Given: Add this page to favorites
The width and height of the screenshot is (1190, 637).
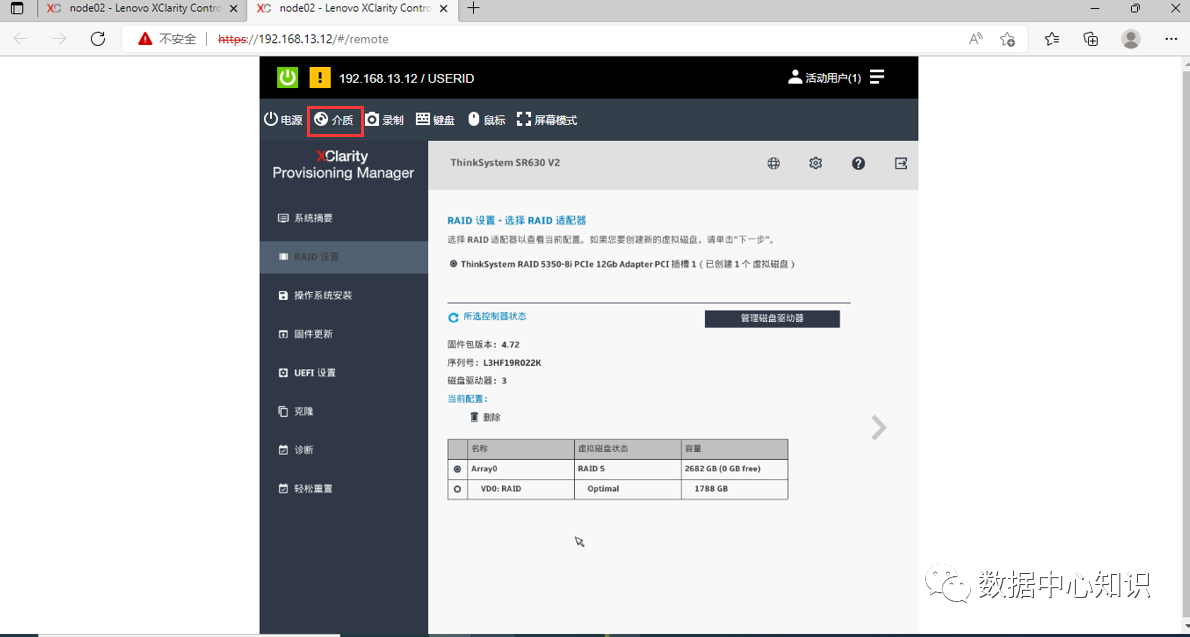Looking at the screenshot, I should click(1007, 39).
